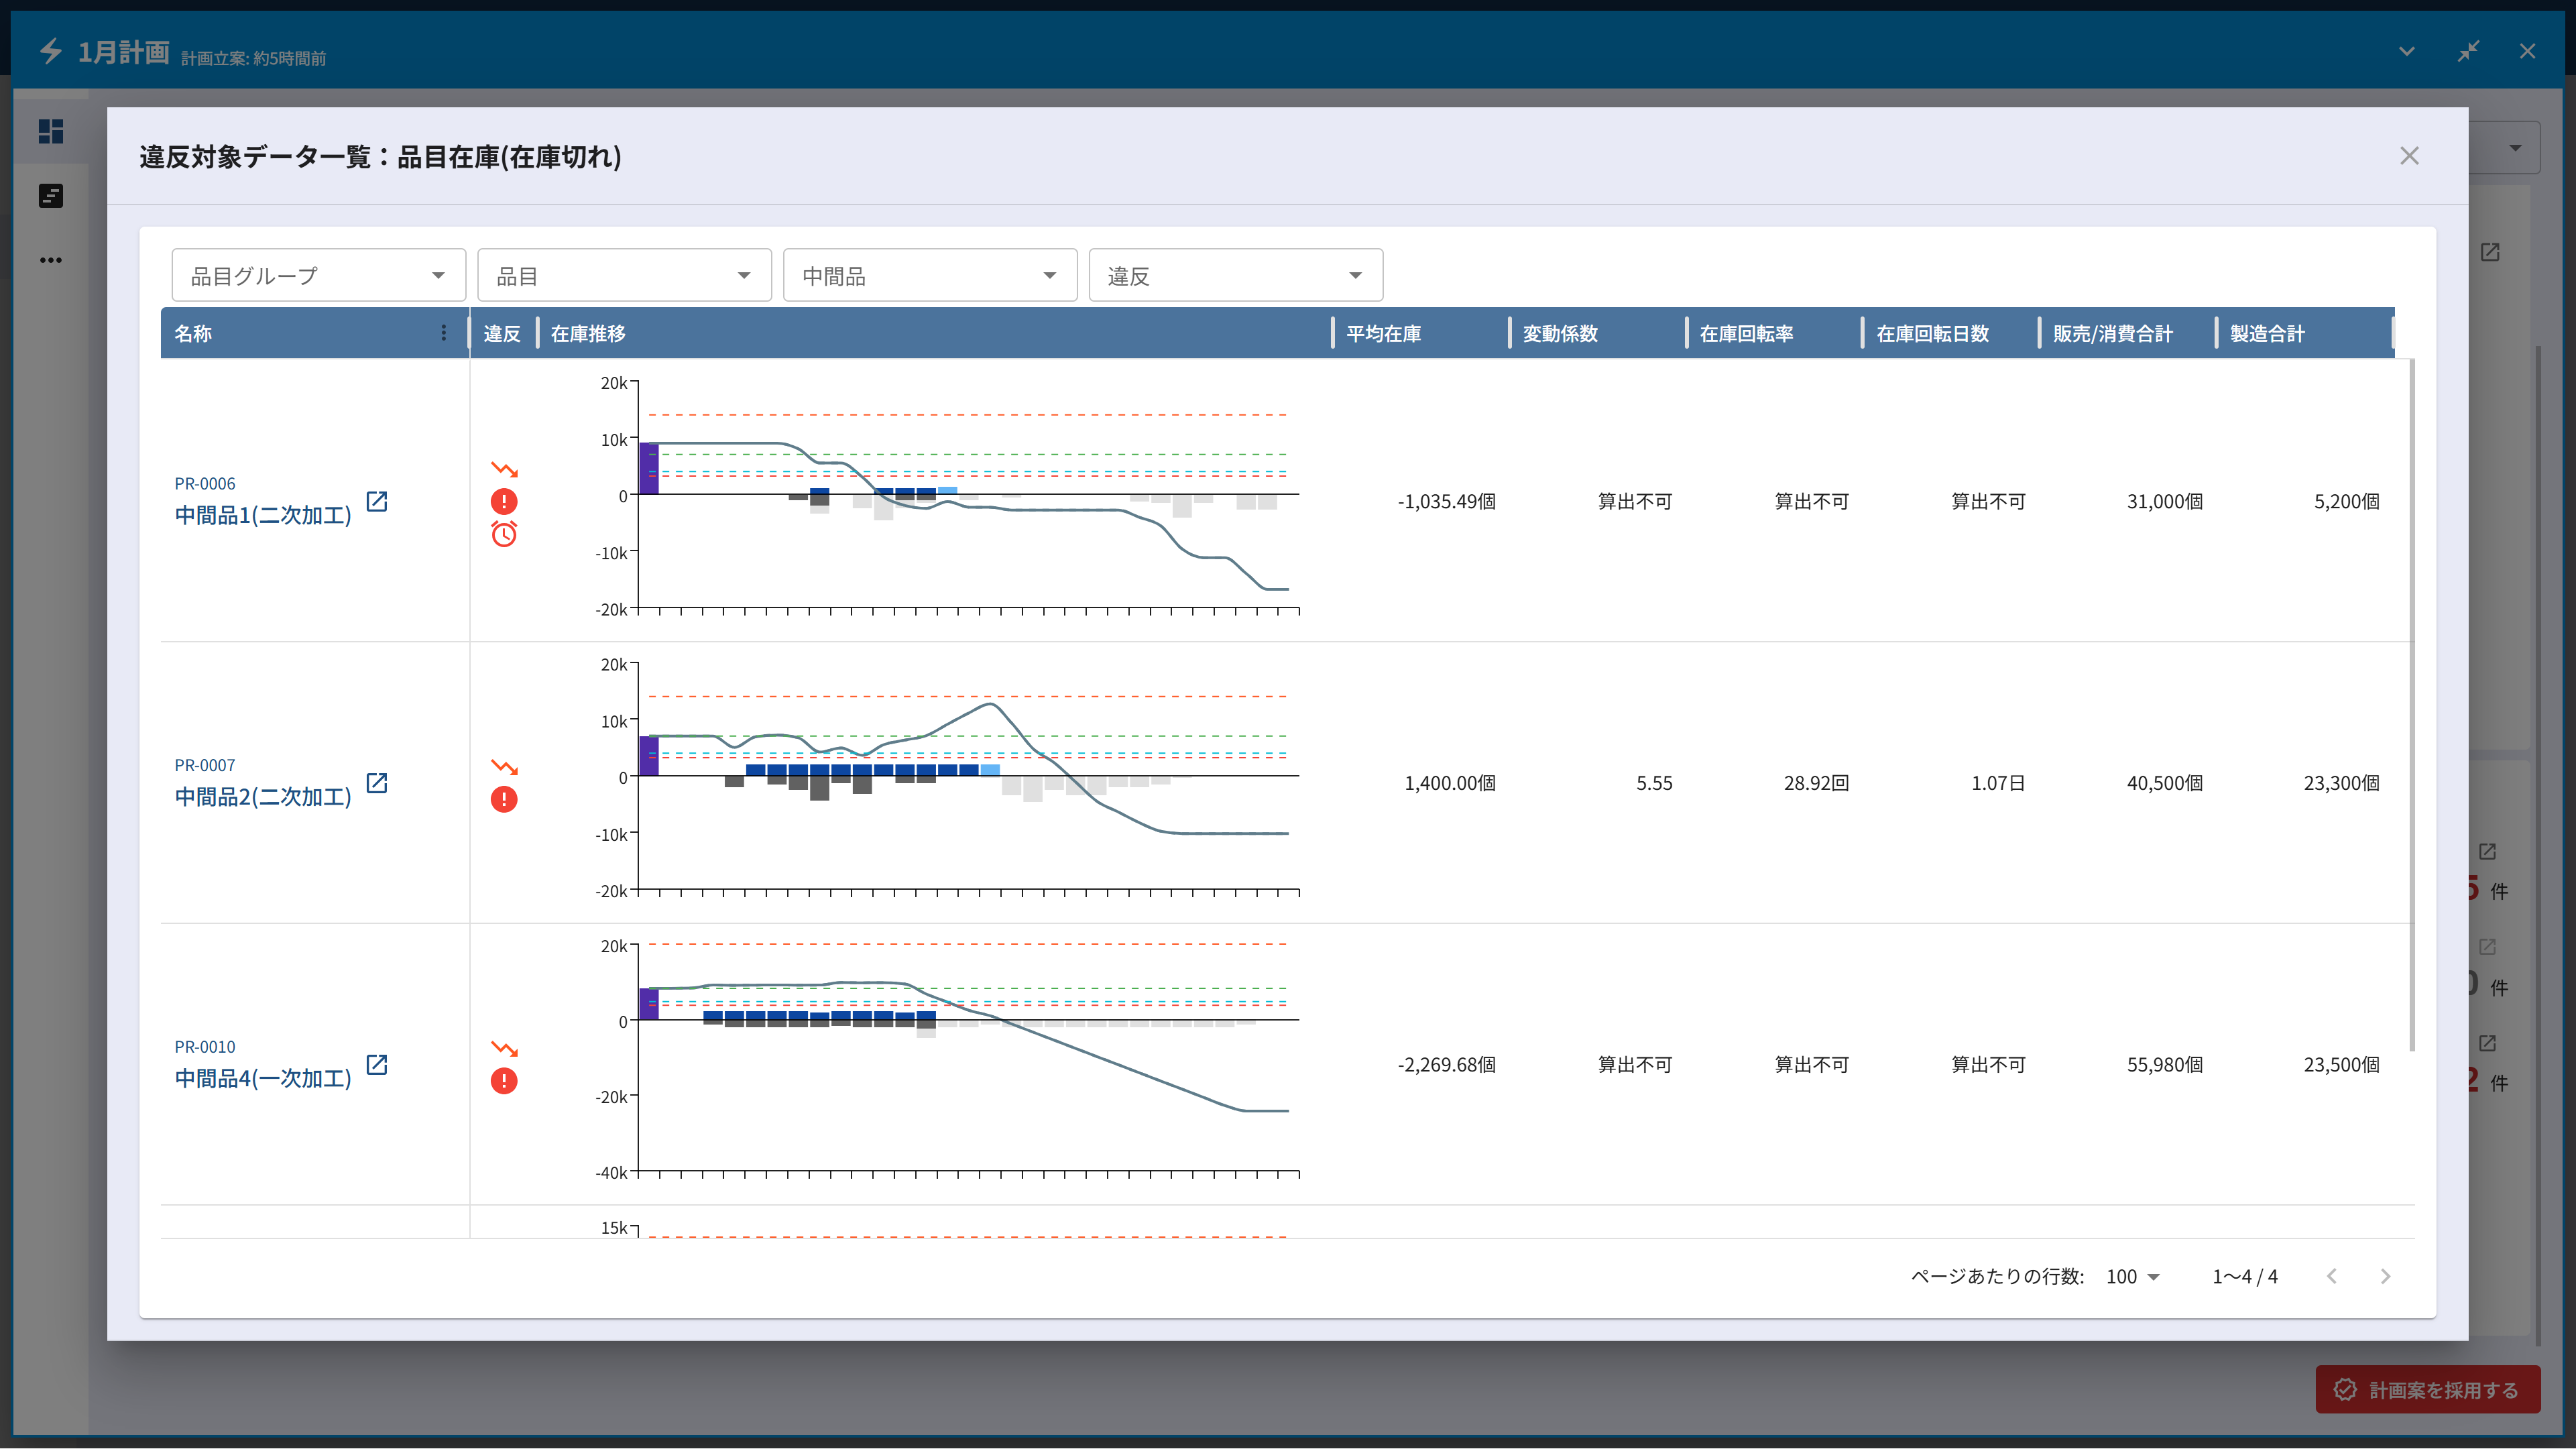This screenshot has height=1449, width=2576.
Task: Open external link icon next to 中間品4(一次加工)
Action: [x=377, y=1064]
